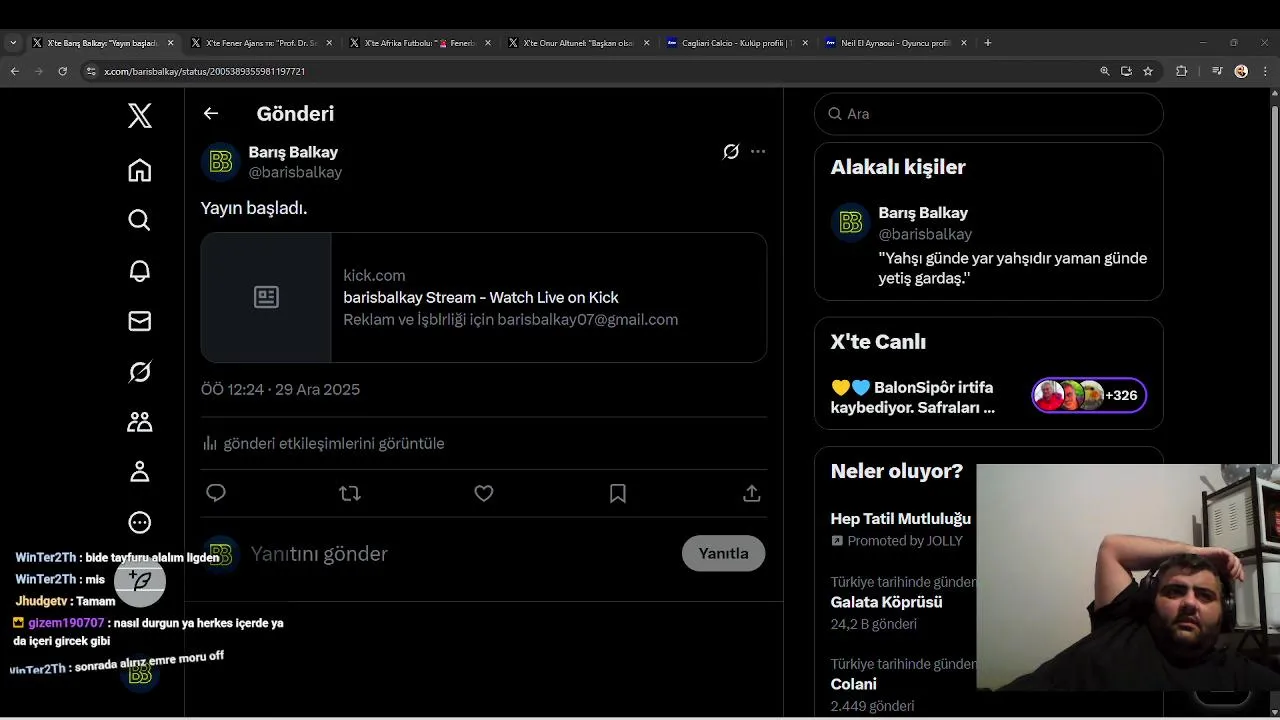Open Explore with the sidebar magnifier icon
The height and width of the screenshot is (720, 1280).
140,220
